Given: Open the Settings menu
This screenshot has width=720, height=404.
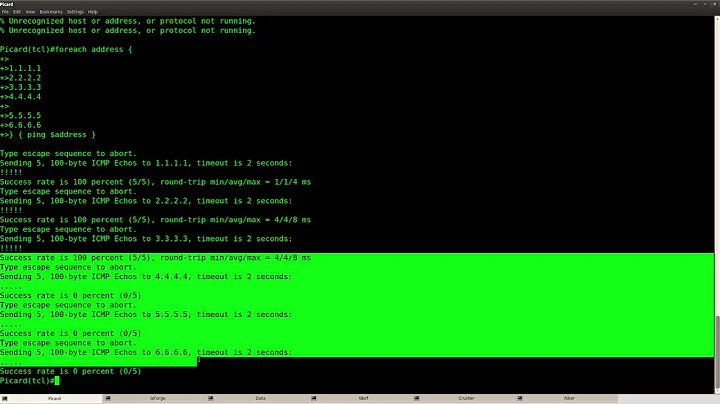Looking at the screenshot, I should point(75,12).
